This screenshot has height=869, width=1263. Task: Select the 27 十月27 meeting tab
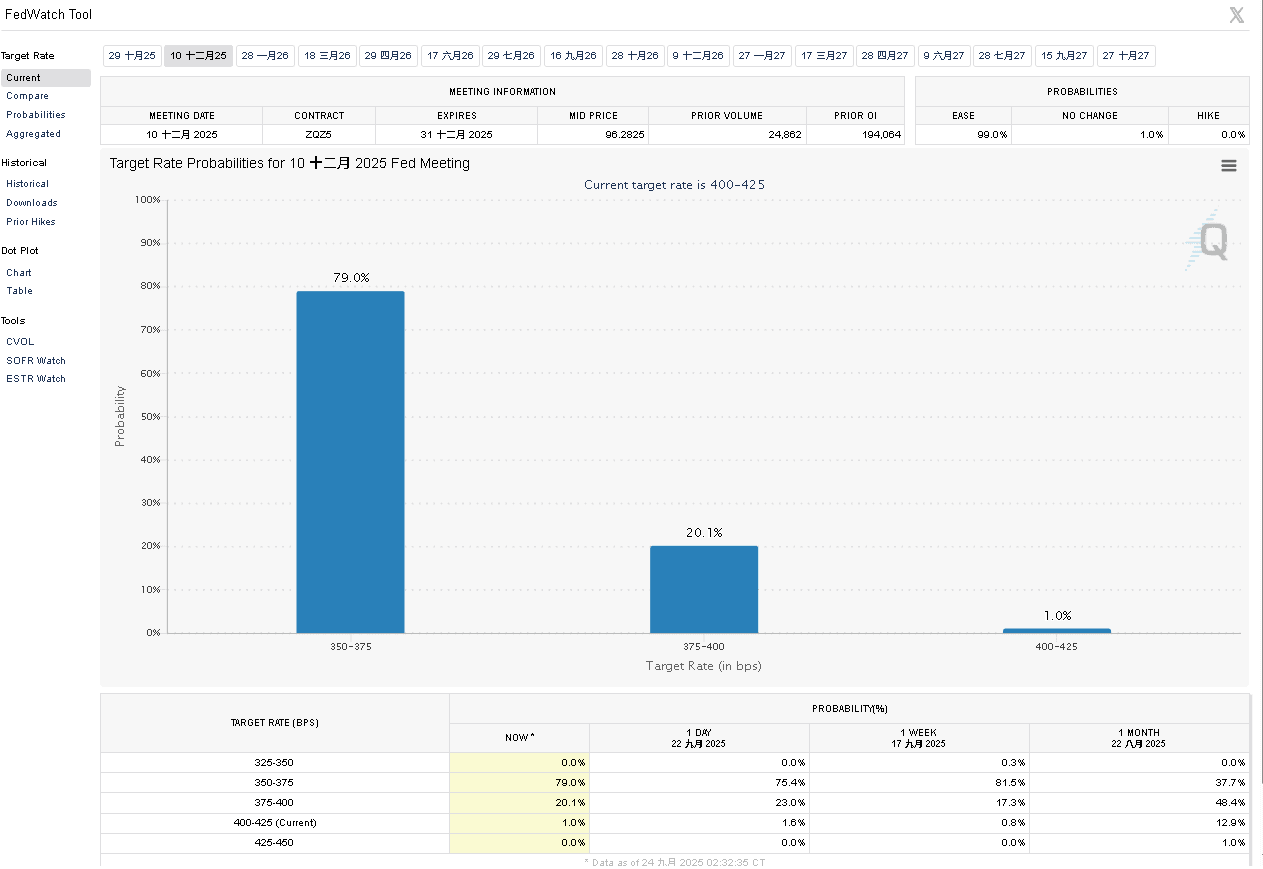tap(1125, 56)
